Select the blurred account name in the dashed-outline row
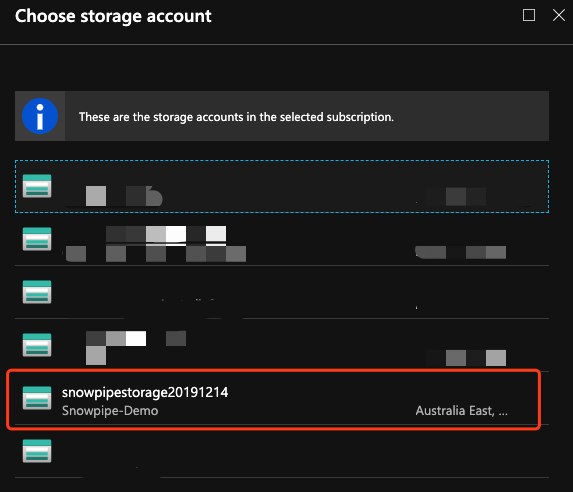This screenshot has height=492, width=573. (x=124, y=196)
